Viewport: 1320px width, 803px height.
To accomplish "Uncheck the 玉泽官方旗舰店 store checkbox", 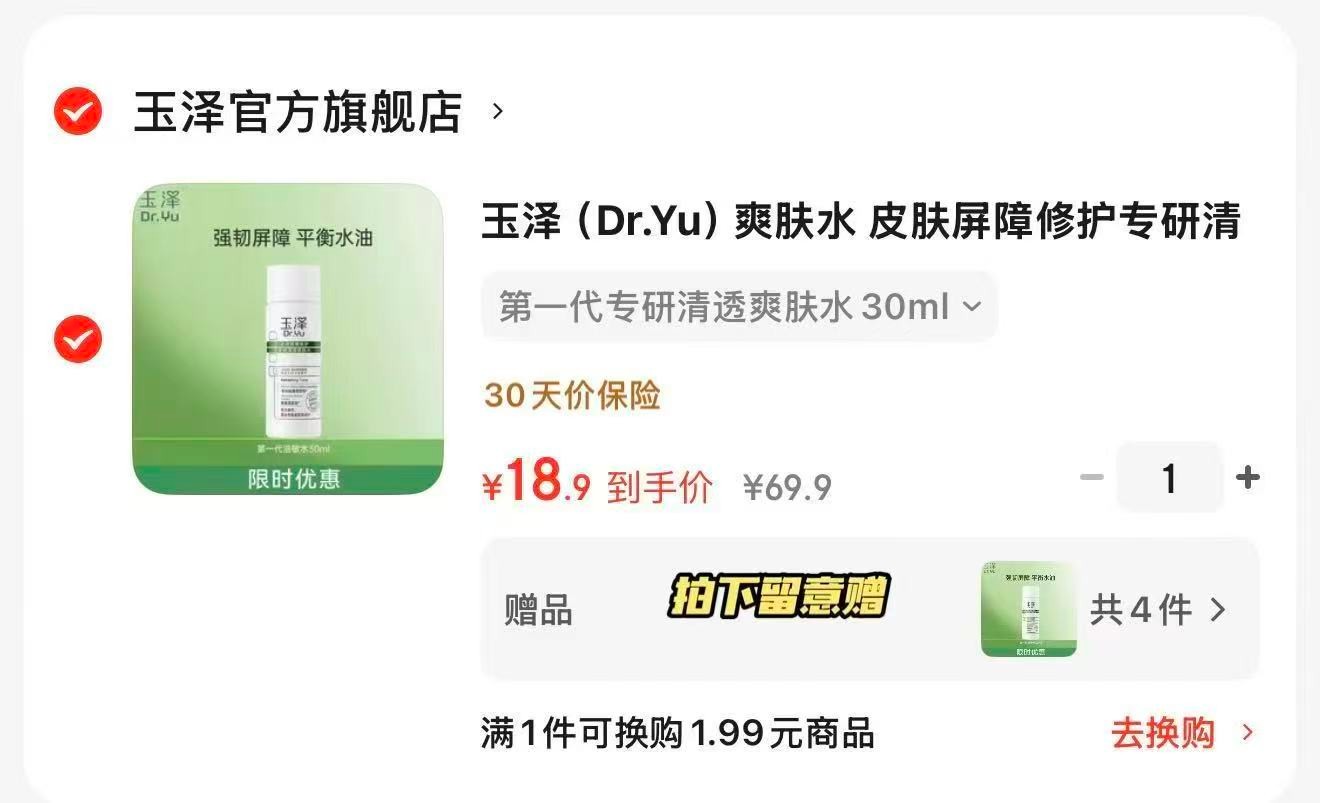I will click(78, 111).
